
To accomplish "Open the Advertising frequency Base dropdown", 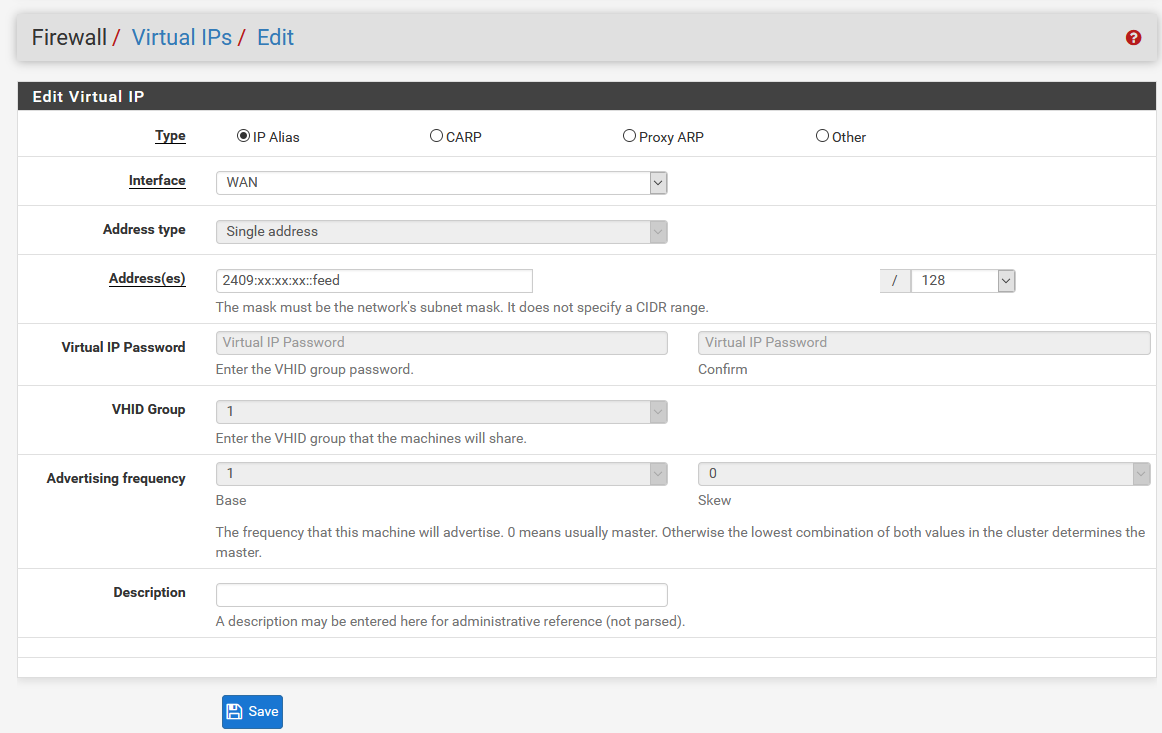I will pyautogui.click(x=442, y=474).
